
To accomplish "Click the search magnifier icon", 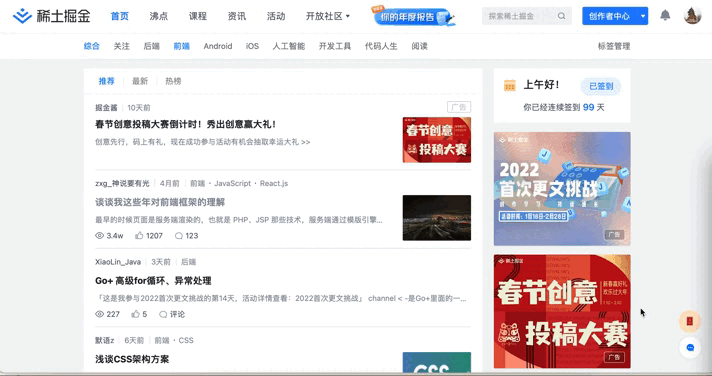I will pos(562,16).
